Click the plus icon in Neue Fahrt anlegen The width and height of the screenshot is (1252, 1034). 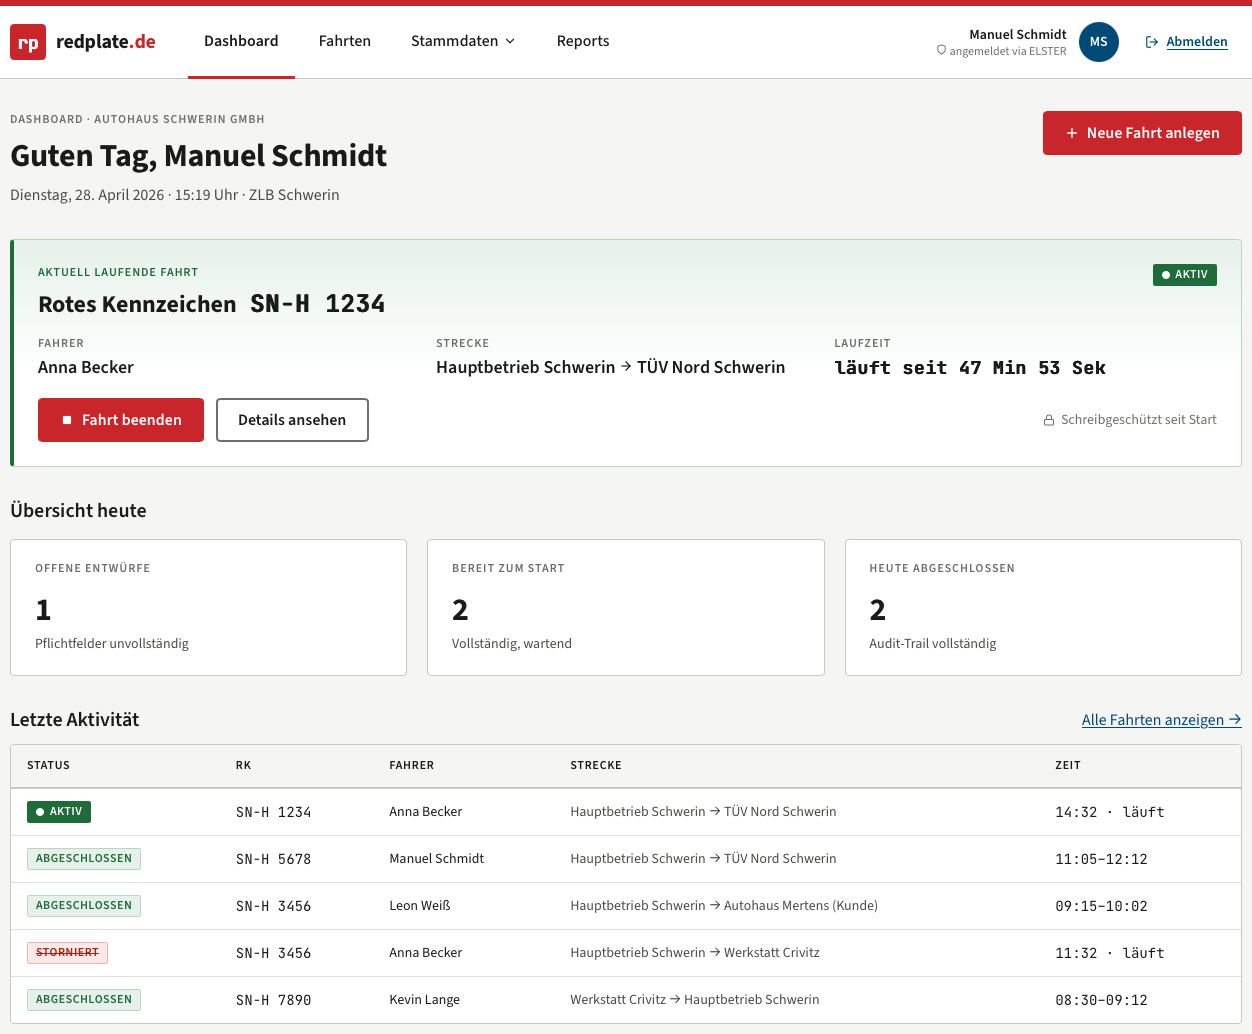[1072, 133]
